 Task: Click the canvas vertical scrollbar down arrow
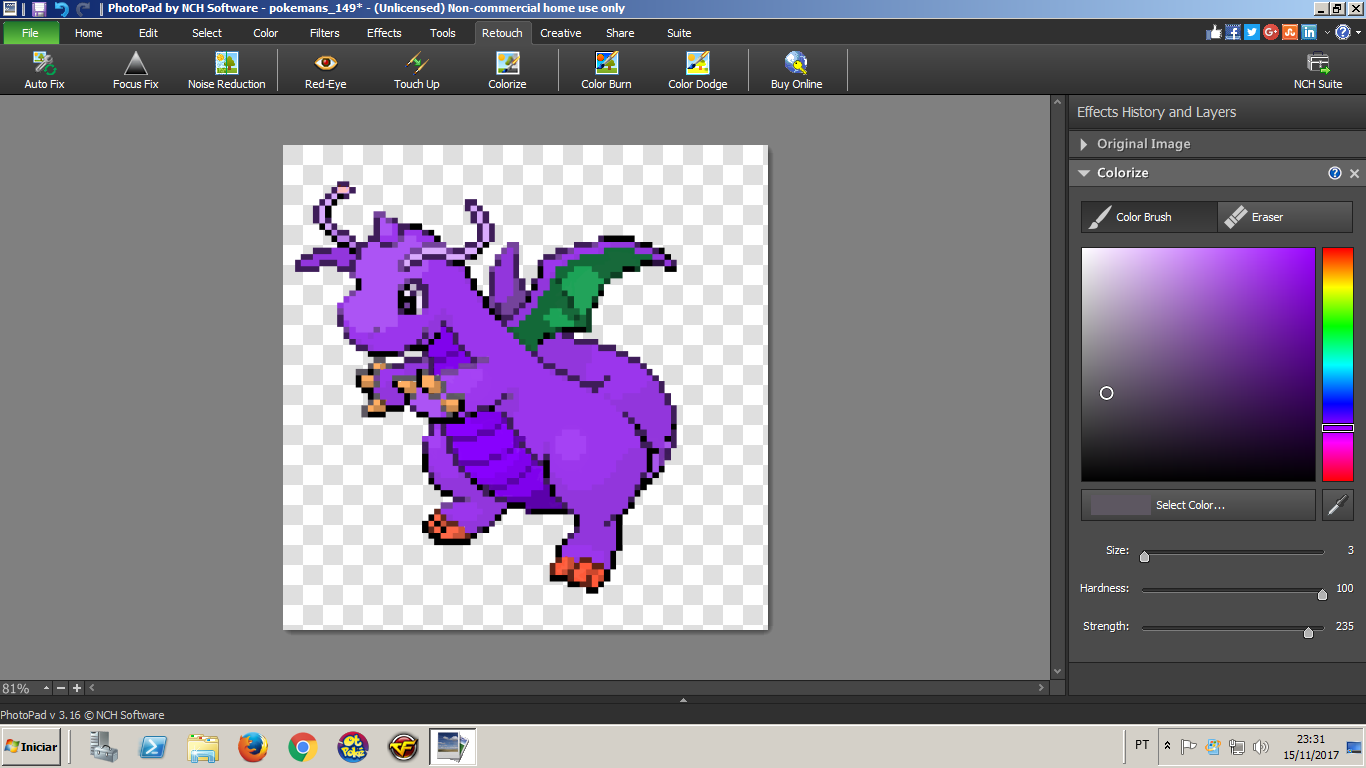1058,671
